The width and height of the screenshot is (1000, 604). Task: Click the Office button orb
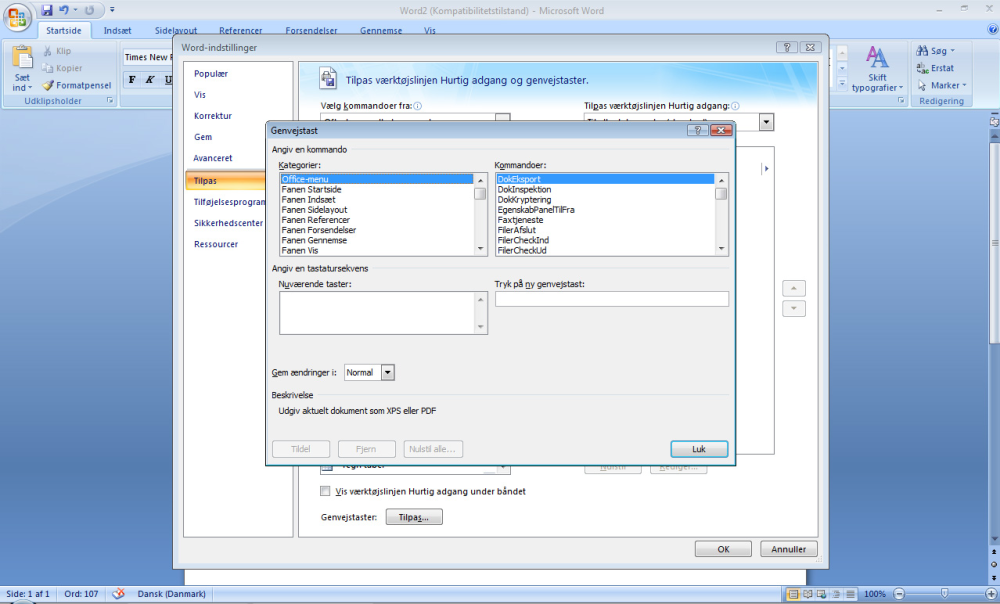(x=17, y=17)
